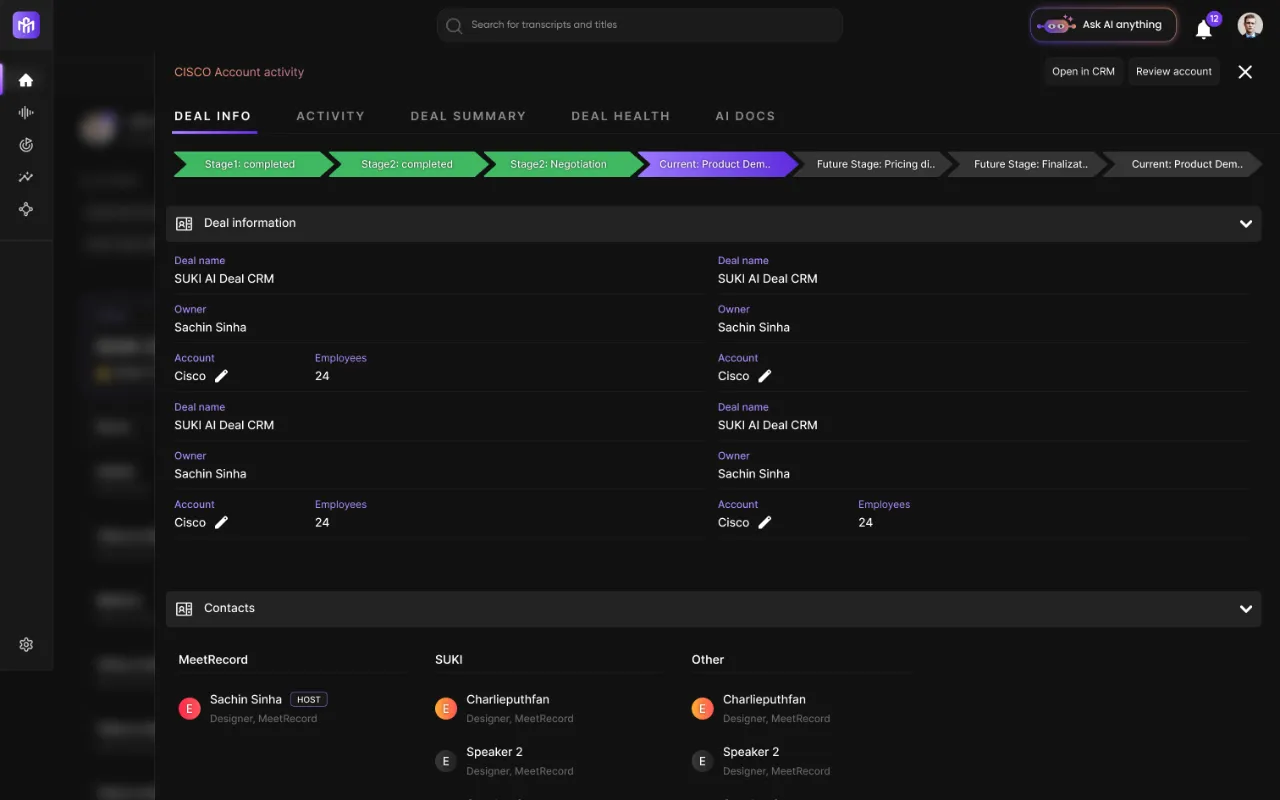Click Sachin Sinha's red avatar
The height and width of the screenshot is (800, 1280).
(x=189, y=709)
